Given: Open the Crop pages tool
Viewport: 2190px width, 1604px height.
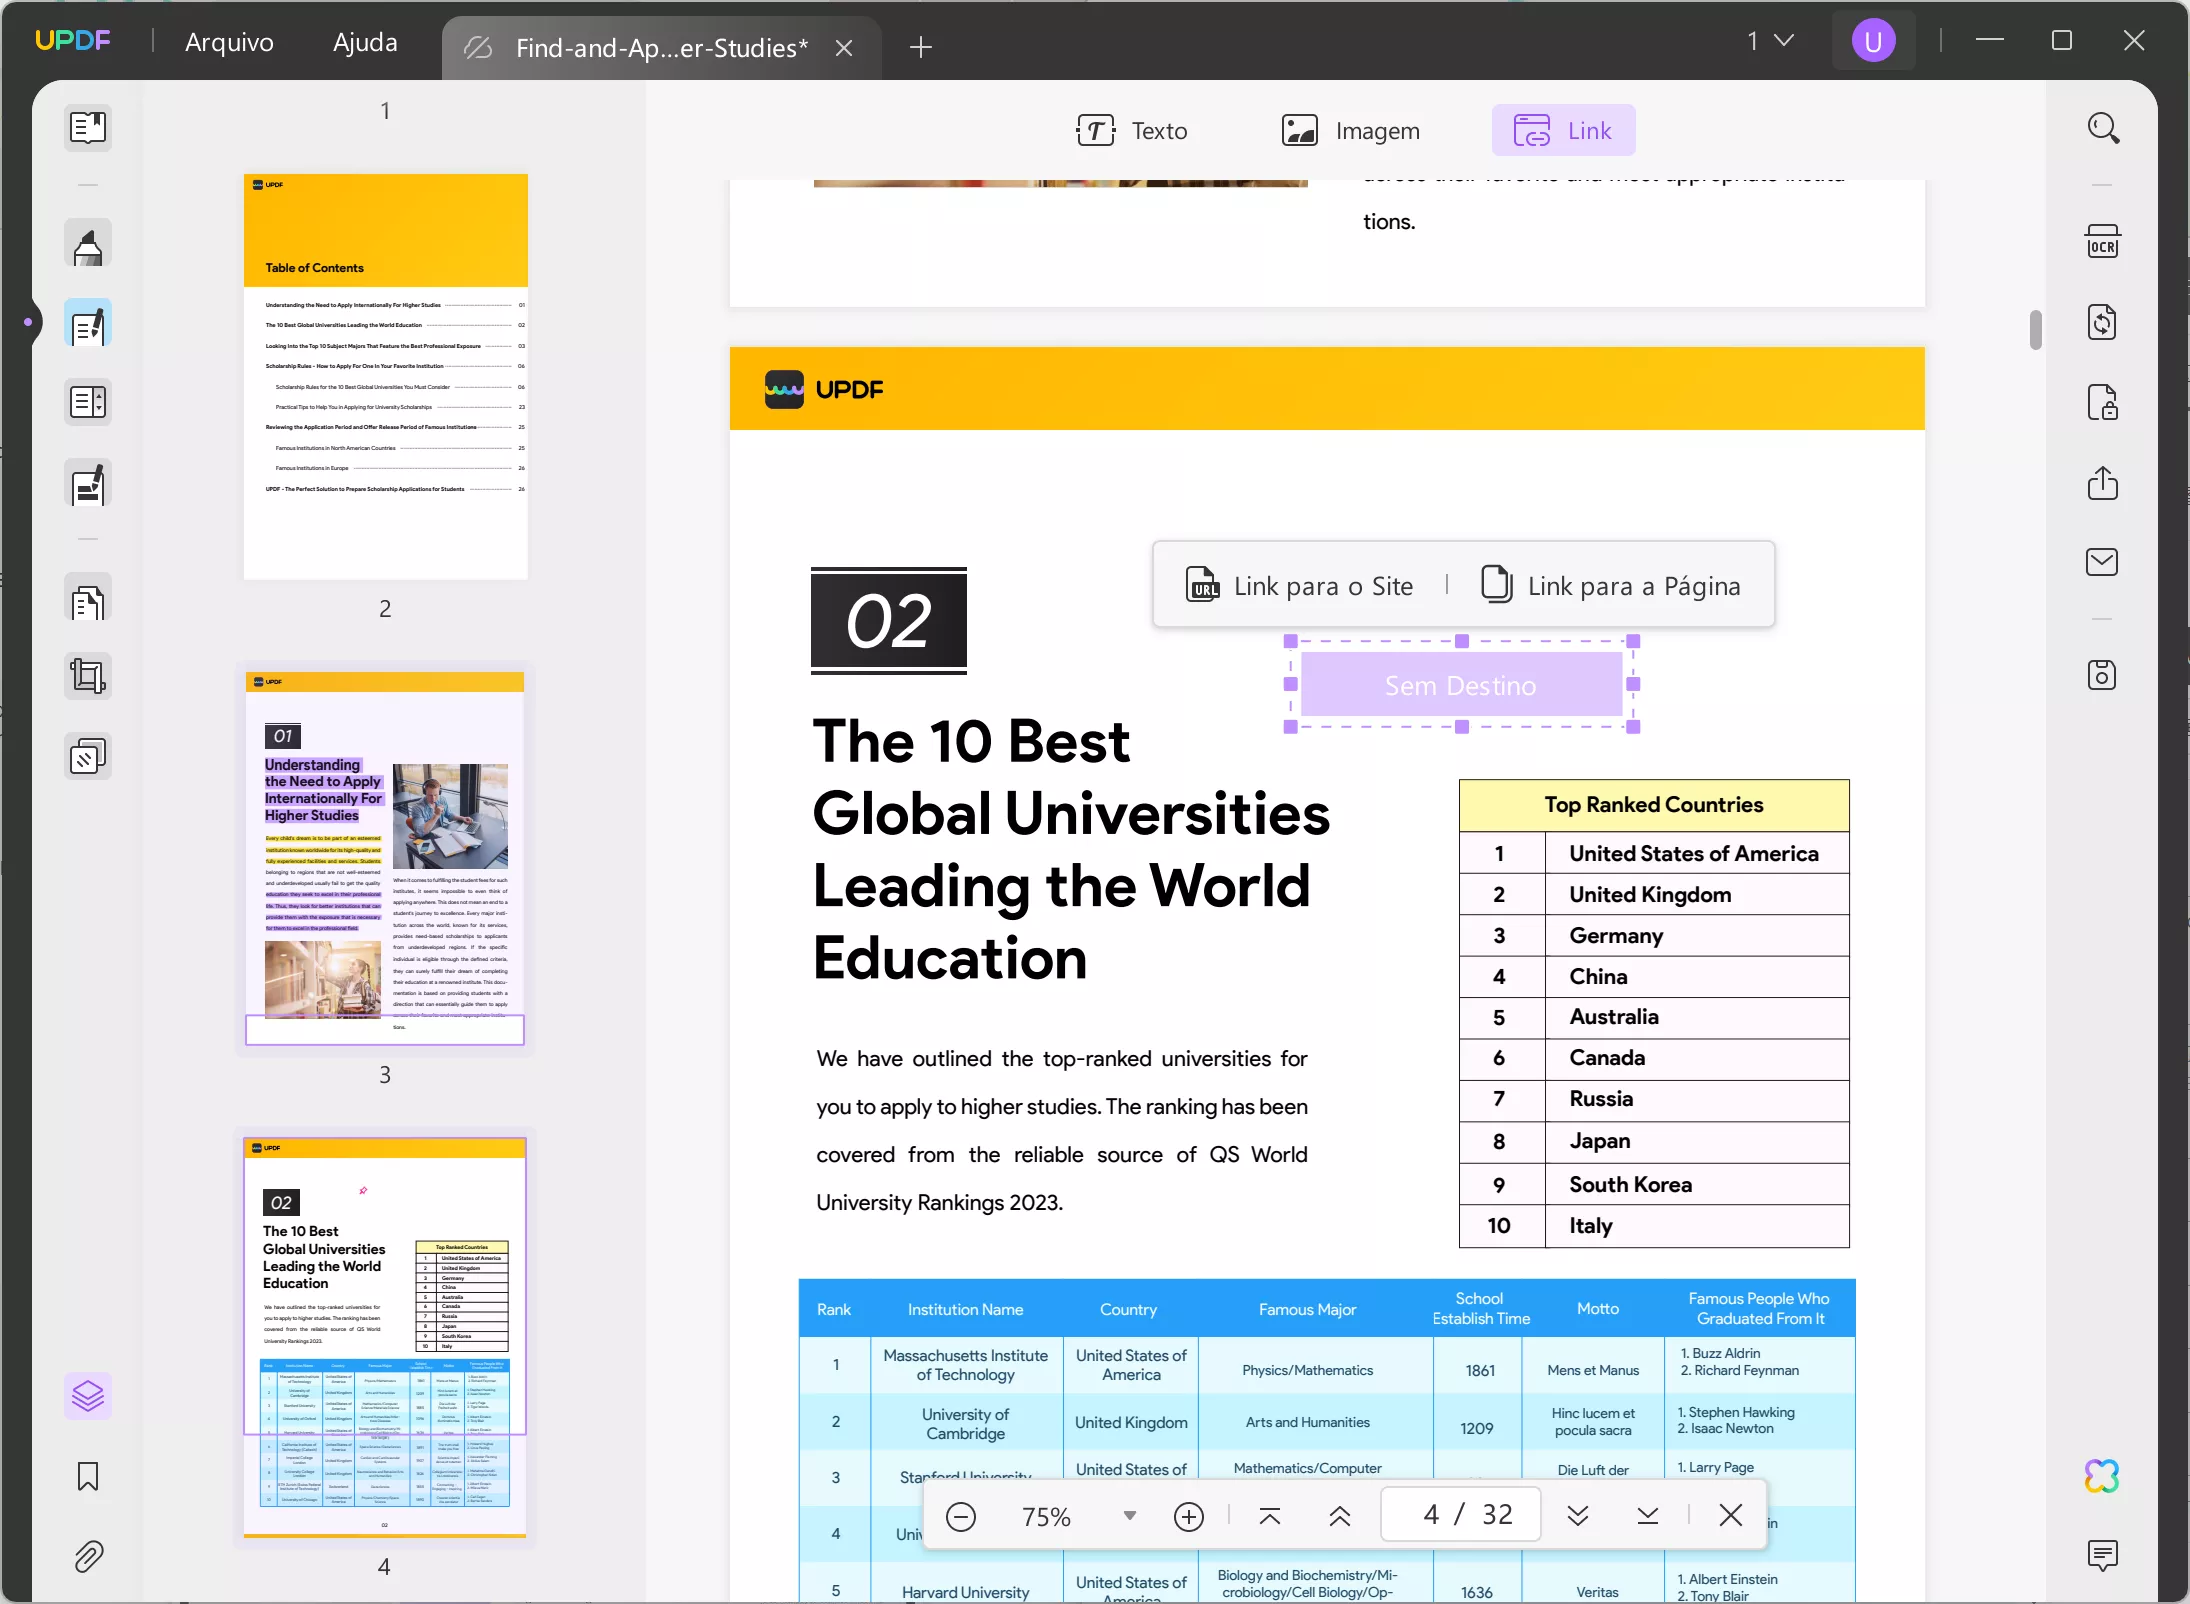Looking at the screenshot, I should pyautogui.click(x=88, y=677).
